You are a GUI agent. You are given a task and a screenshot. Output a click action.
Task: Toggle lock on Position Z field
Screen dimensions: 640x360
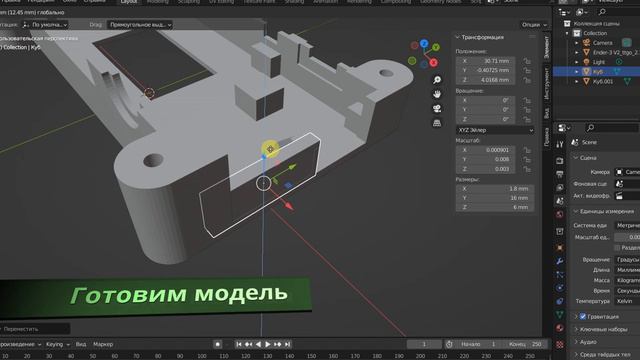[x=527, y=80]
